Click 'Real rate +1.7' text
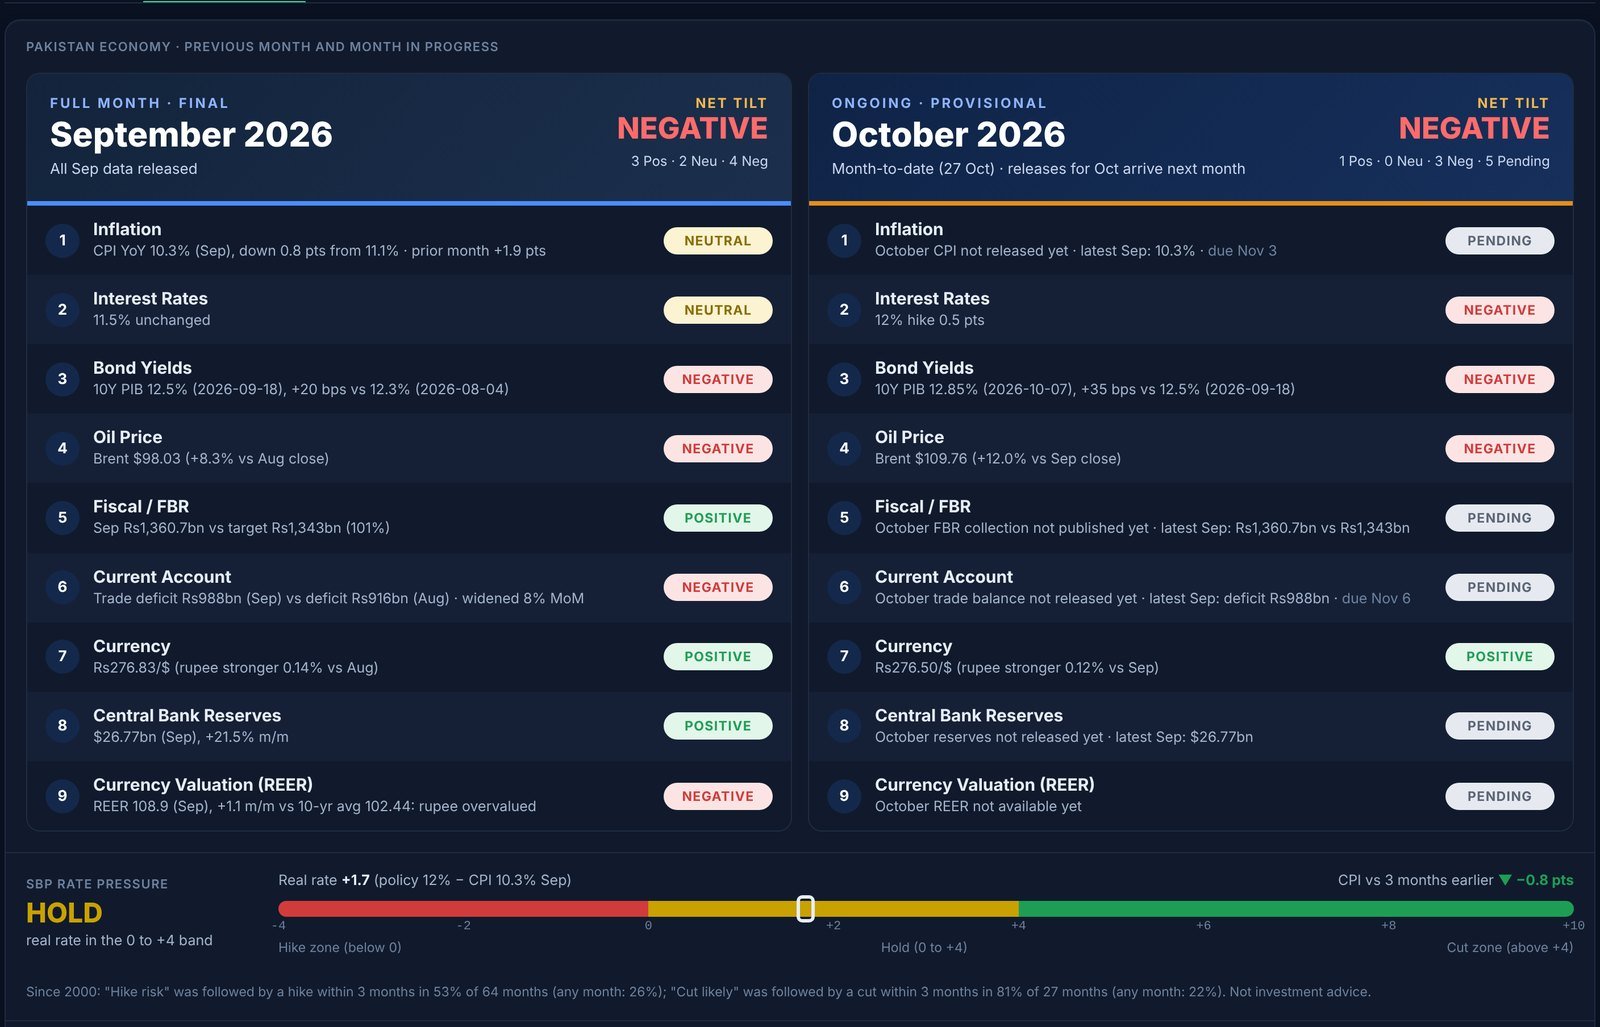1600x1027 pixels. [x=324, y=880]
